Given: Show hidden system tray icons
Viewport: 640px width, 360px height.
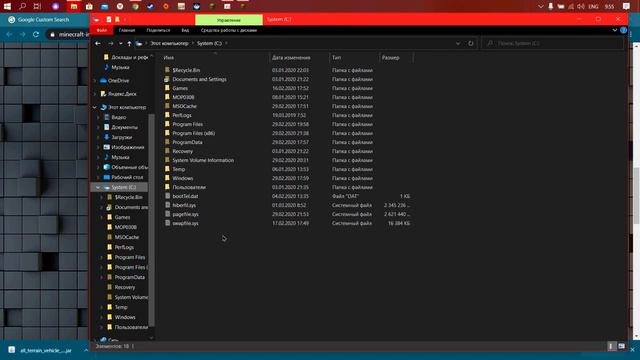Looking at the screenshot, I should [x=540, y=7].
